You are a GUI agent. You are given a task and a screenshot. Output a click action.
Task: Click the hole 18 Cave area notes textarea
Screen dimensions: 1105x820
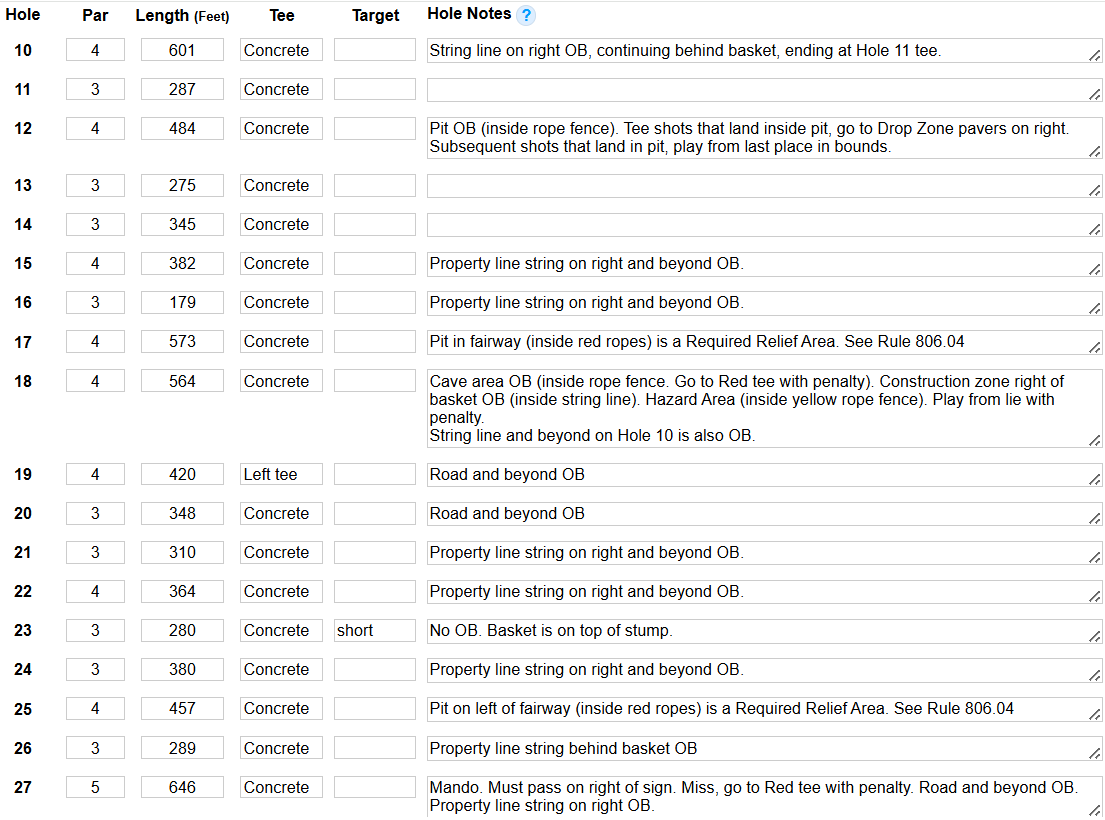click(x=760, y=408)
